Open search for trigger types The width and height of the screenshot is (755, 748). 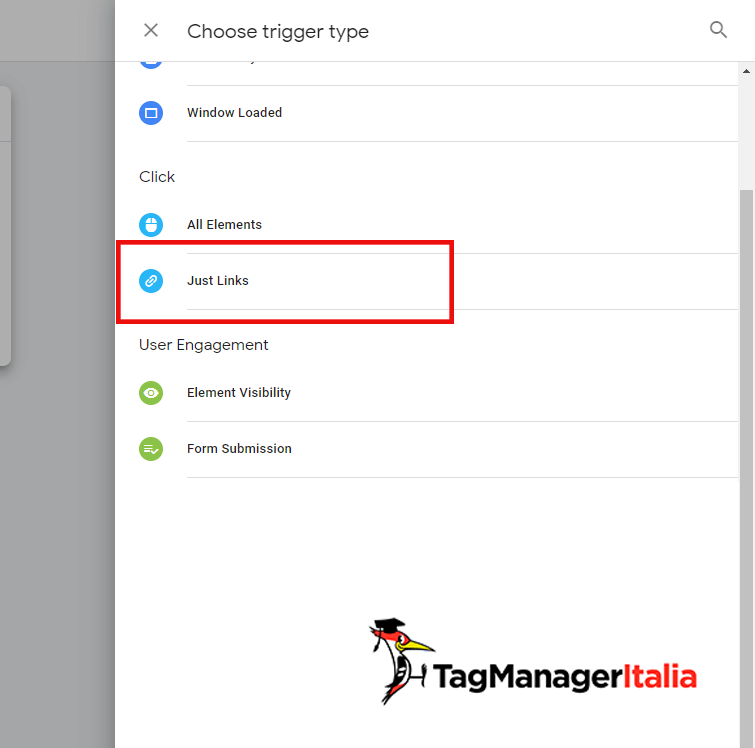(x=718, y=29)
